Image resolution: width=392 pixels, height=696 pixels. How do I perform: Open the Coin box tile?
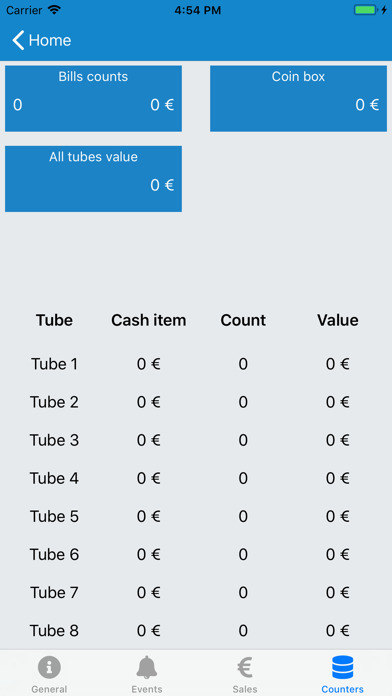[x=298, y=99]
